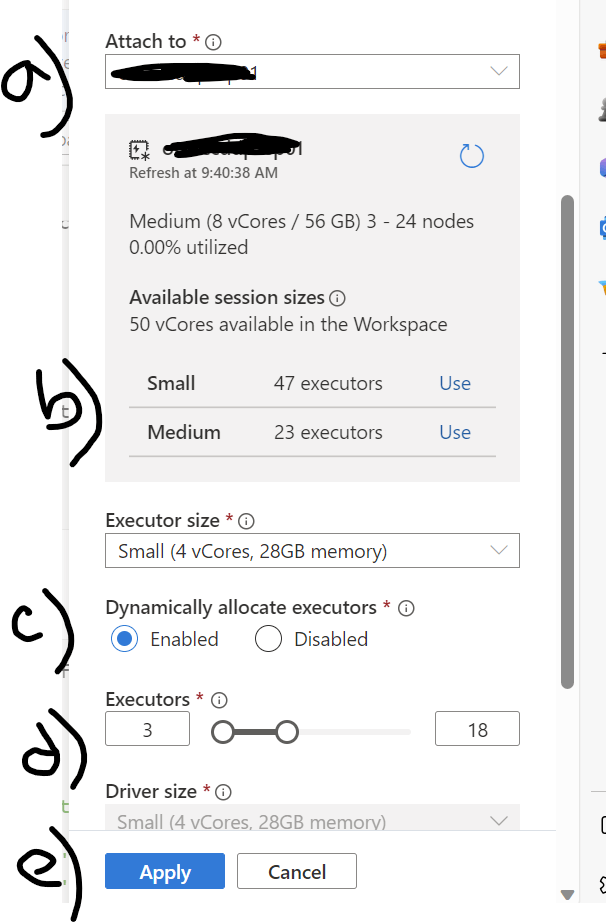
Task: Expand the Executor size dropdown
Action: (x=312, y=551)
